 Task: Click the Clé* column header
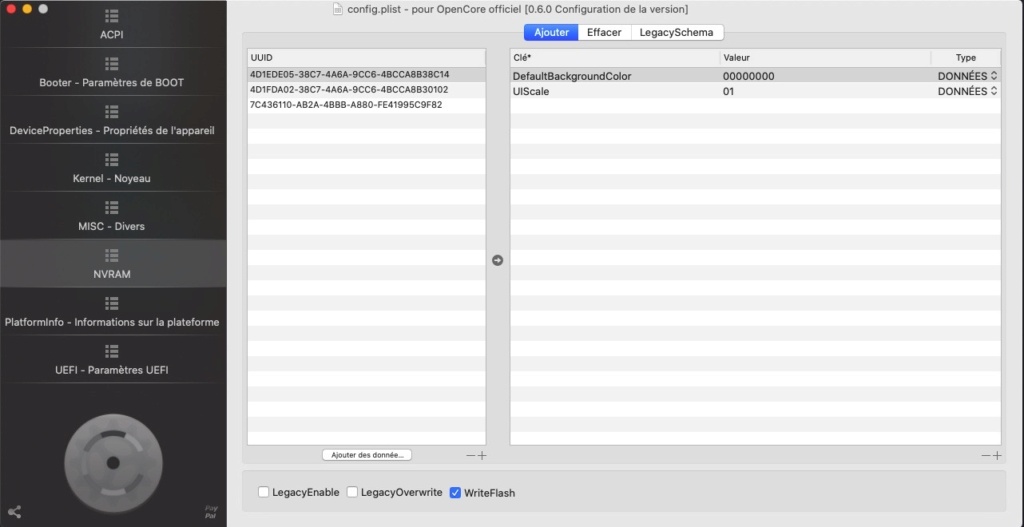coord(615,57)
